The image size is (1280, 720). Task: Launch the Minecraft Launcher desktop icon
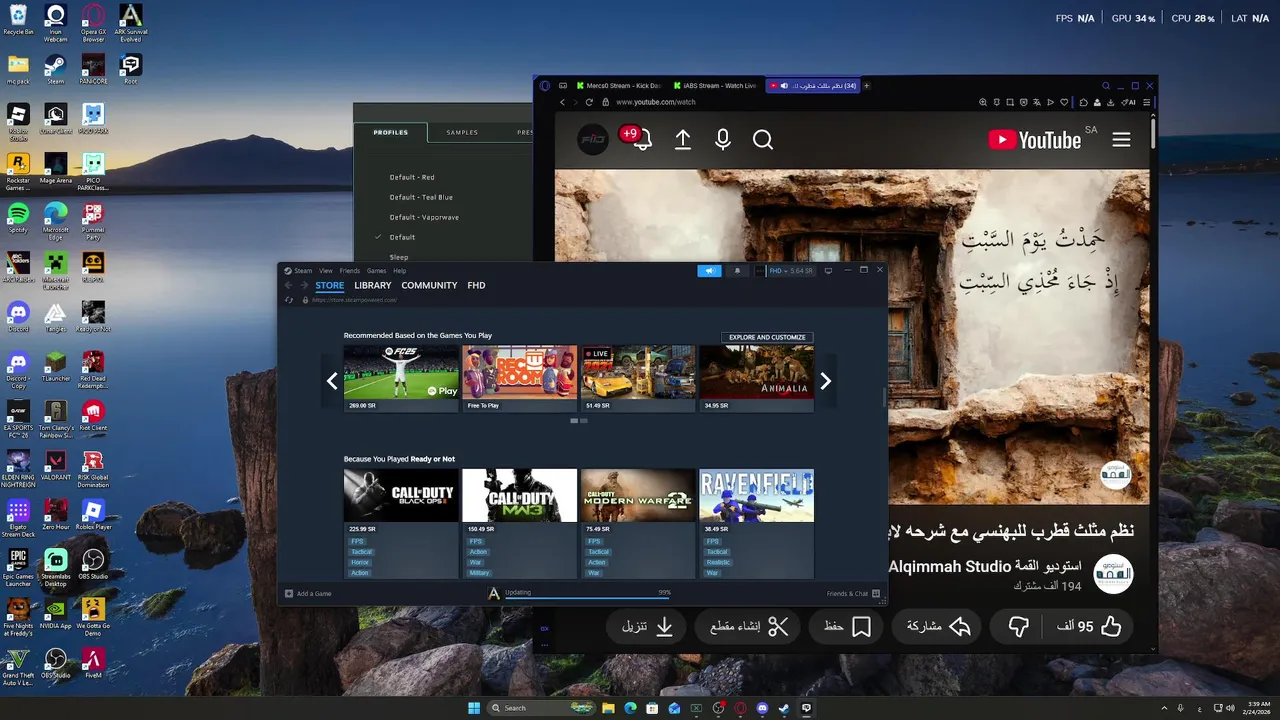pyautogui.click(x=55, y=267)
